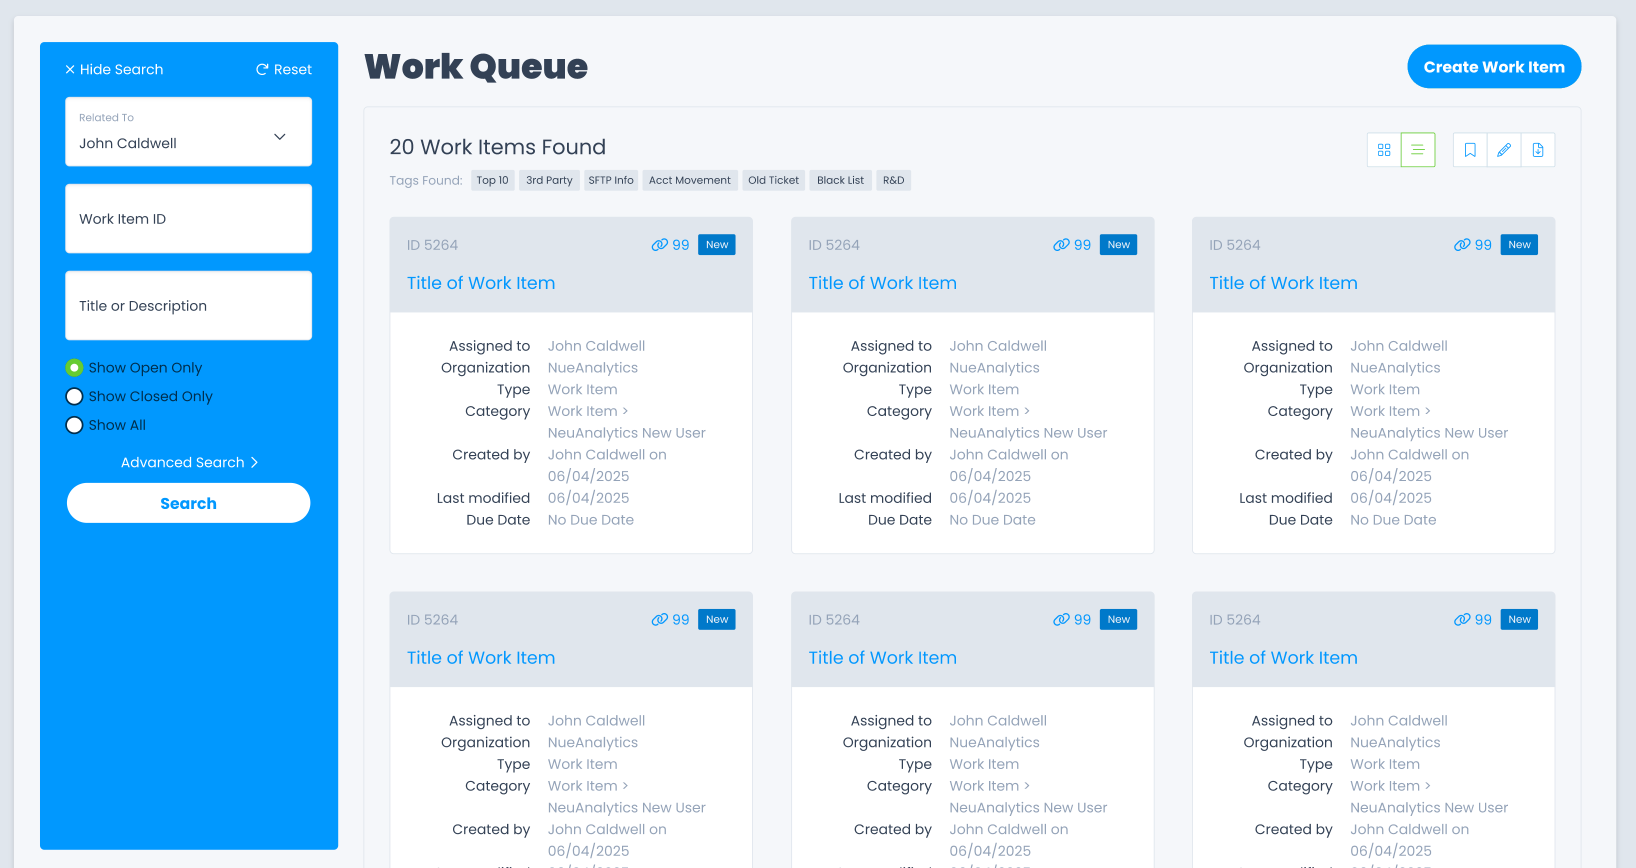Click link count icon on bottom-right card
This screenshot has width=1636, height=868.
[x=1463, y=620]
